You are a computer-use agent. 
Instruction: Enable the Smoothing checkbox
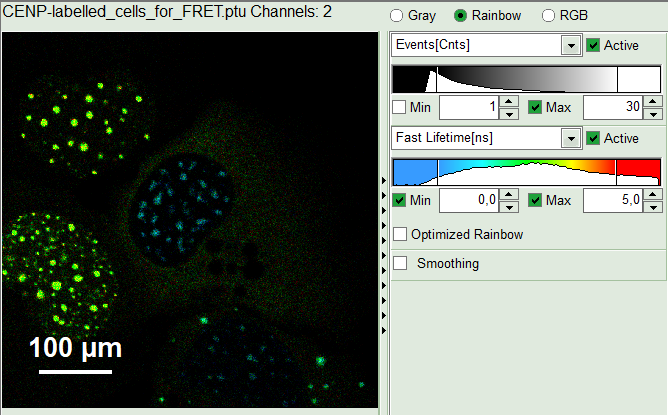(x=400, y=264)
